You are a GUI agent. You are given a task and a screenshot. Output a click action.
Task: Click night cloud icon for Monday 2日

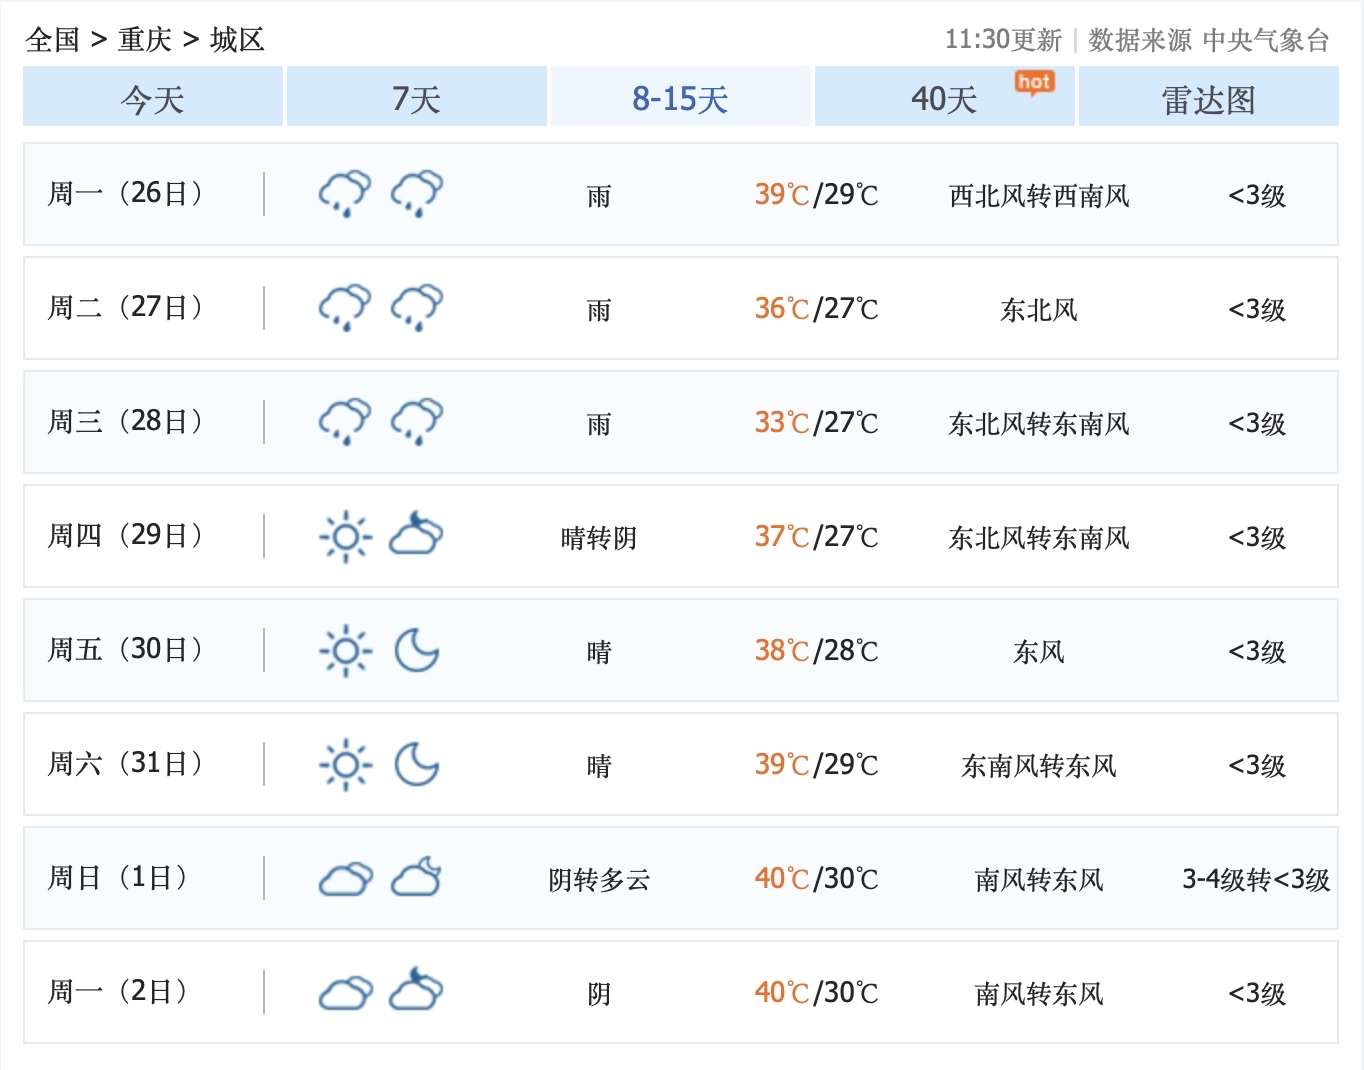[x=416, y=990]
